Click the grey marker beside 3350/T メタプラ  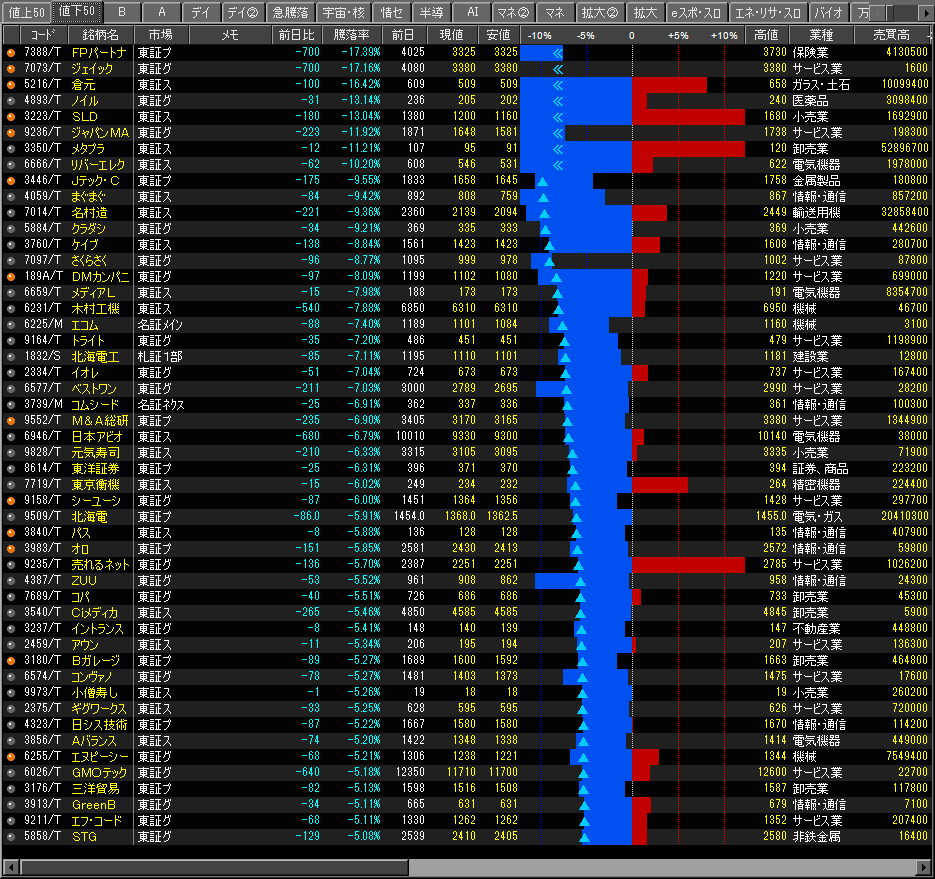(x=11, y=149)
